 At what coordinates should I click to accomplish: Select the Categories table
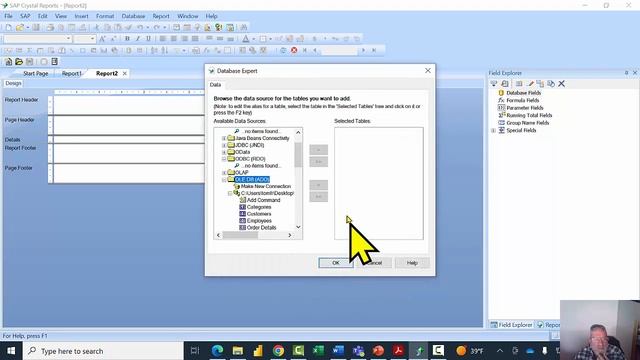[259, 207]
